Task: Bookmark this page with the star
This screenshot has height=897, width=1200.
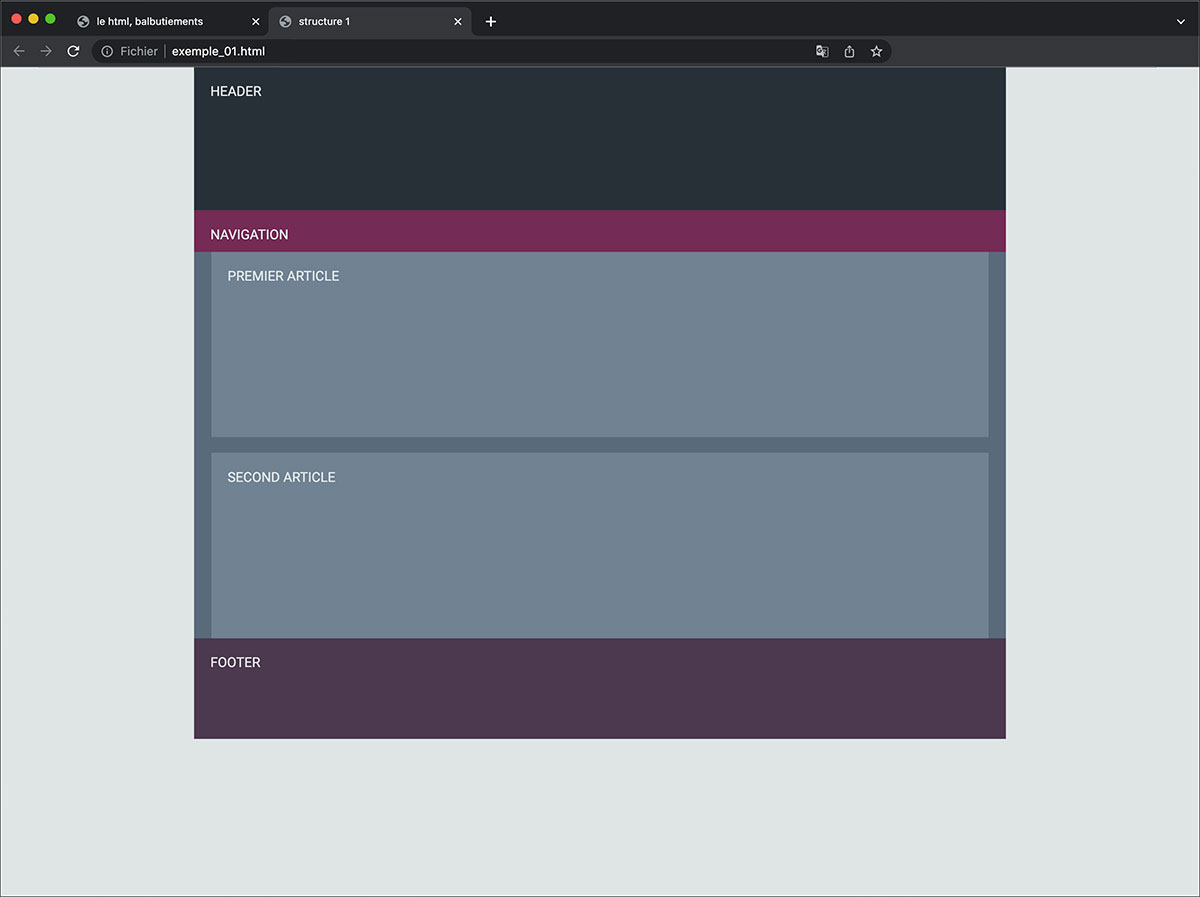Action: (876, 51)
